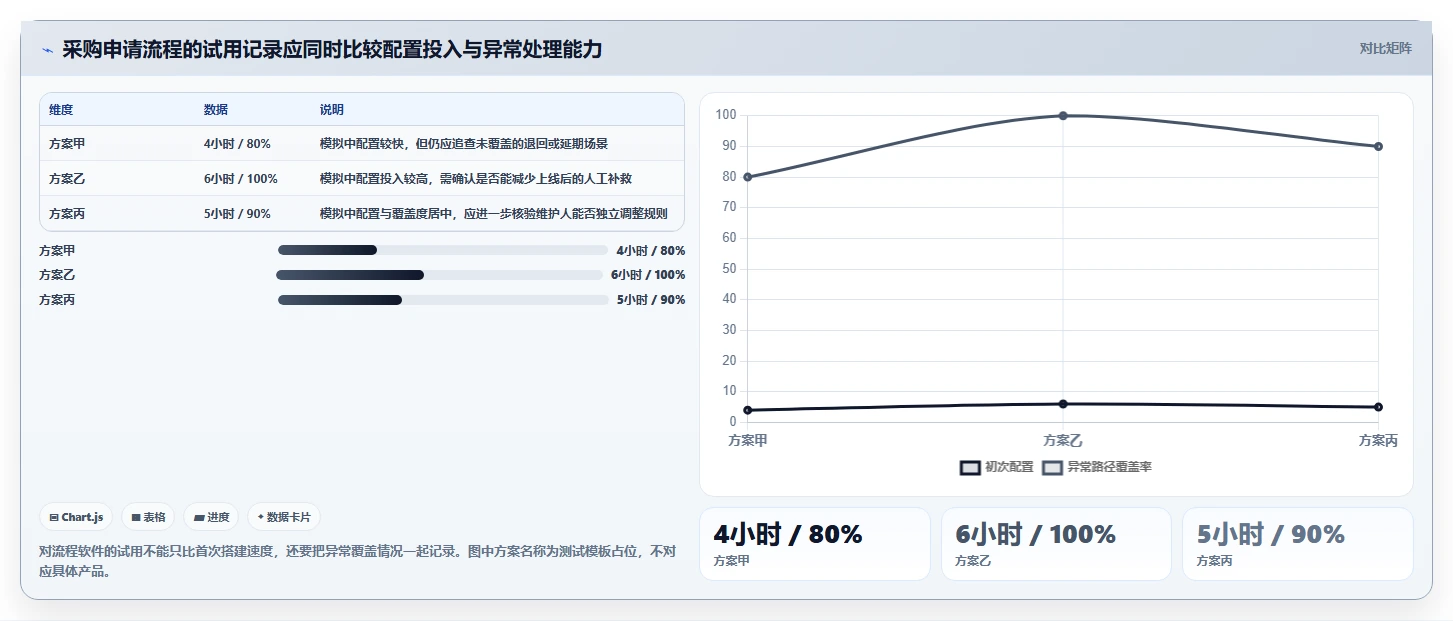
Task: Click the 对比矩阵 label in header
Action: pos(1386,49)
